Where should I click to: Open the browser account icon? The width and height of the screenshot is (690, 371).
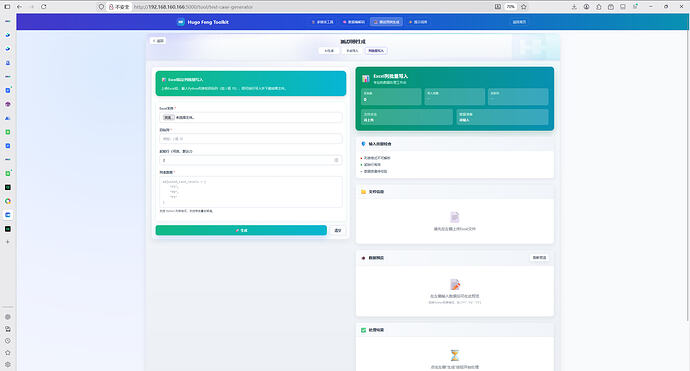[x=587, y=7]
